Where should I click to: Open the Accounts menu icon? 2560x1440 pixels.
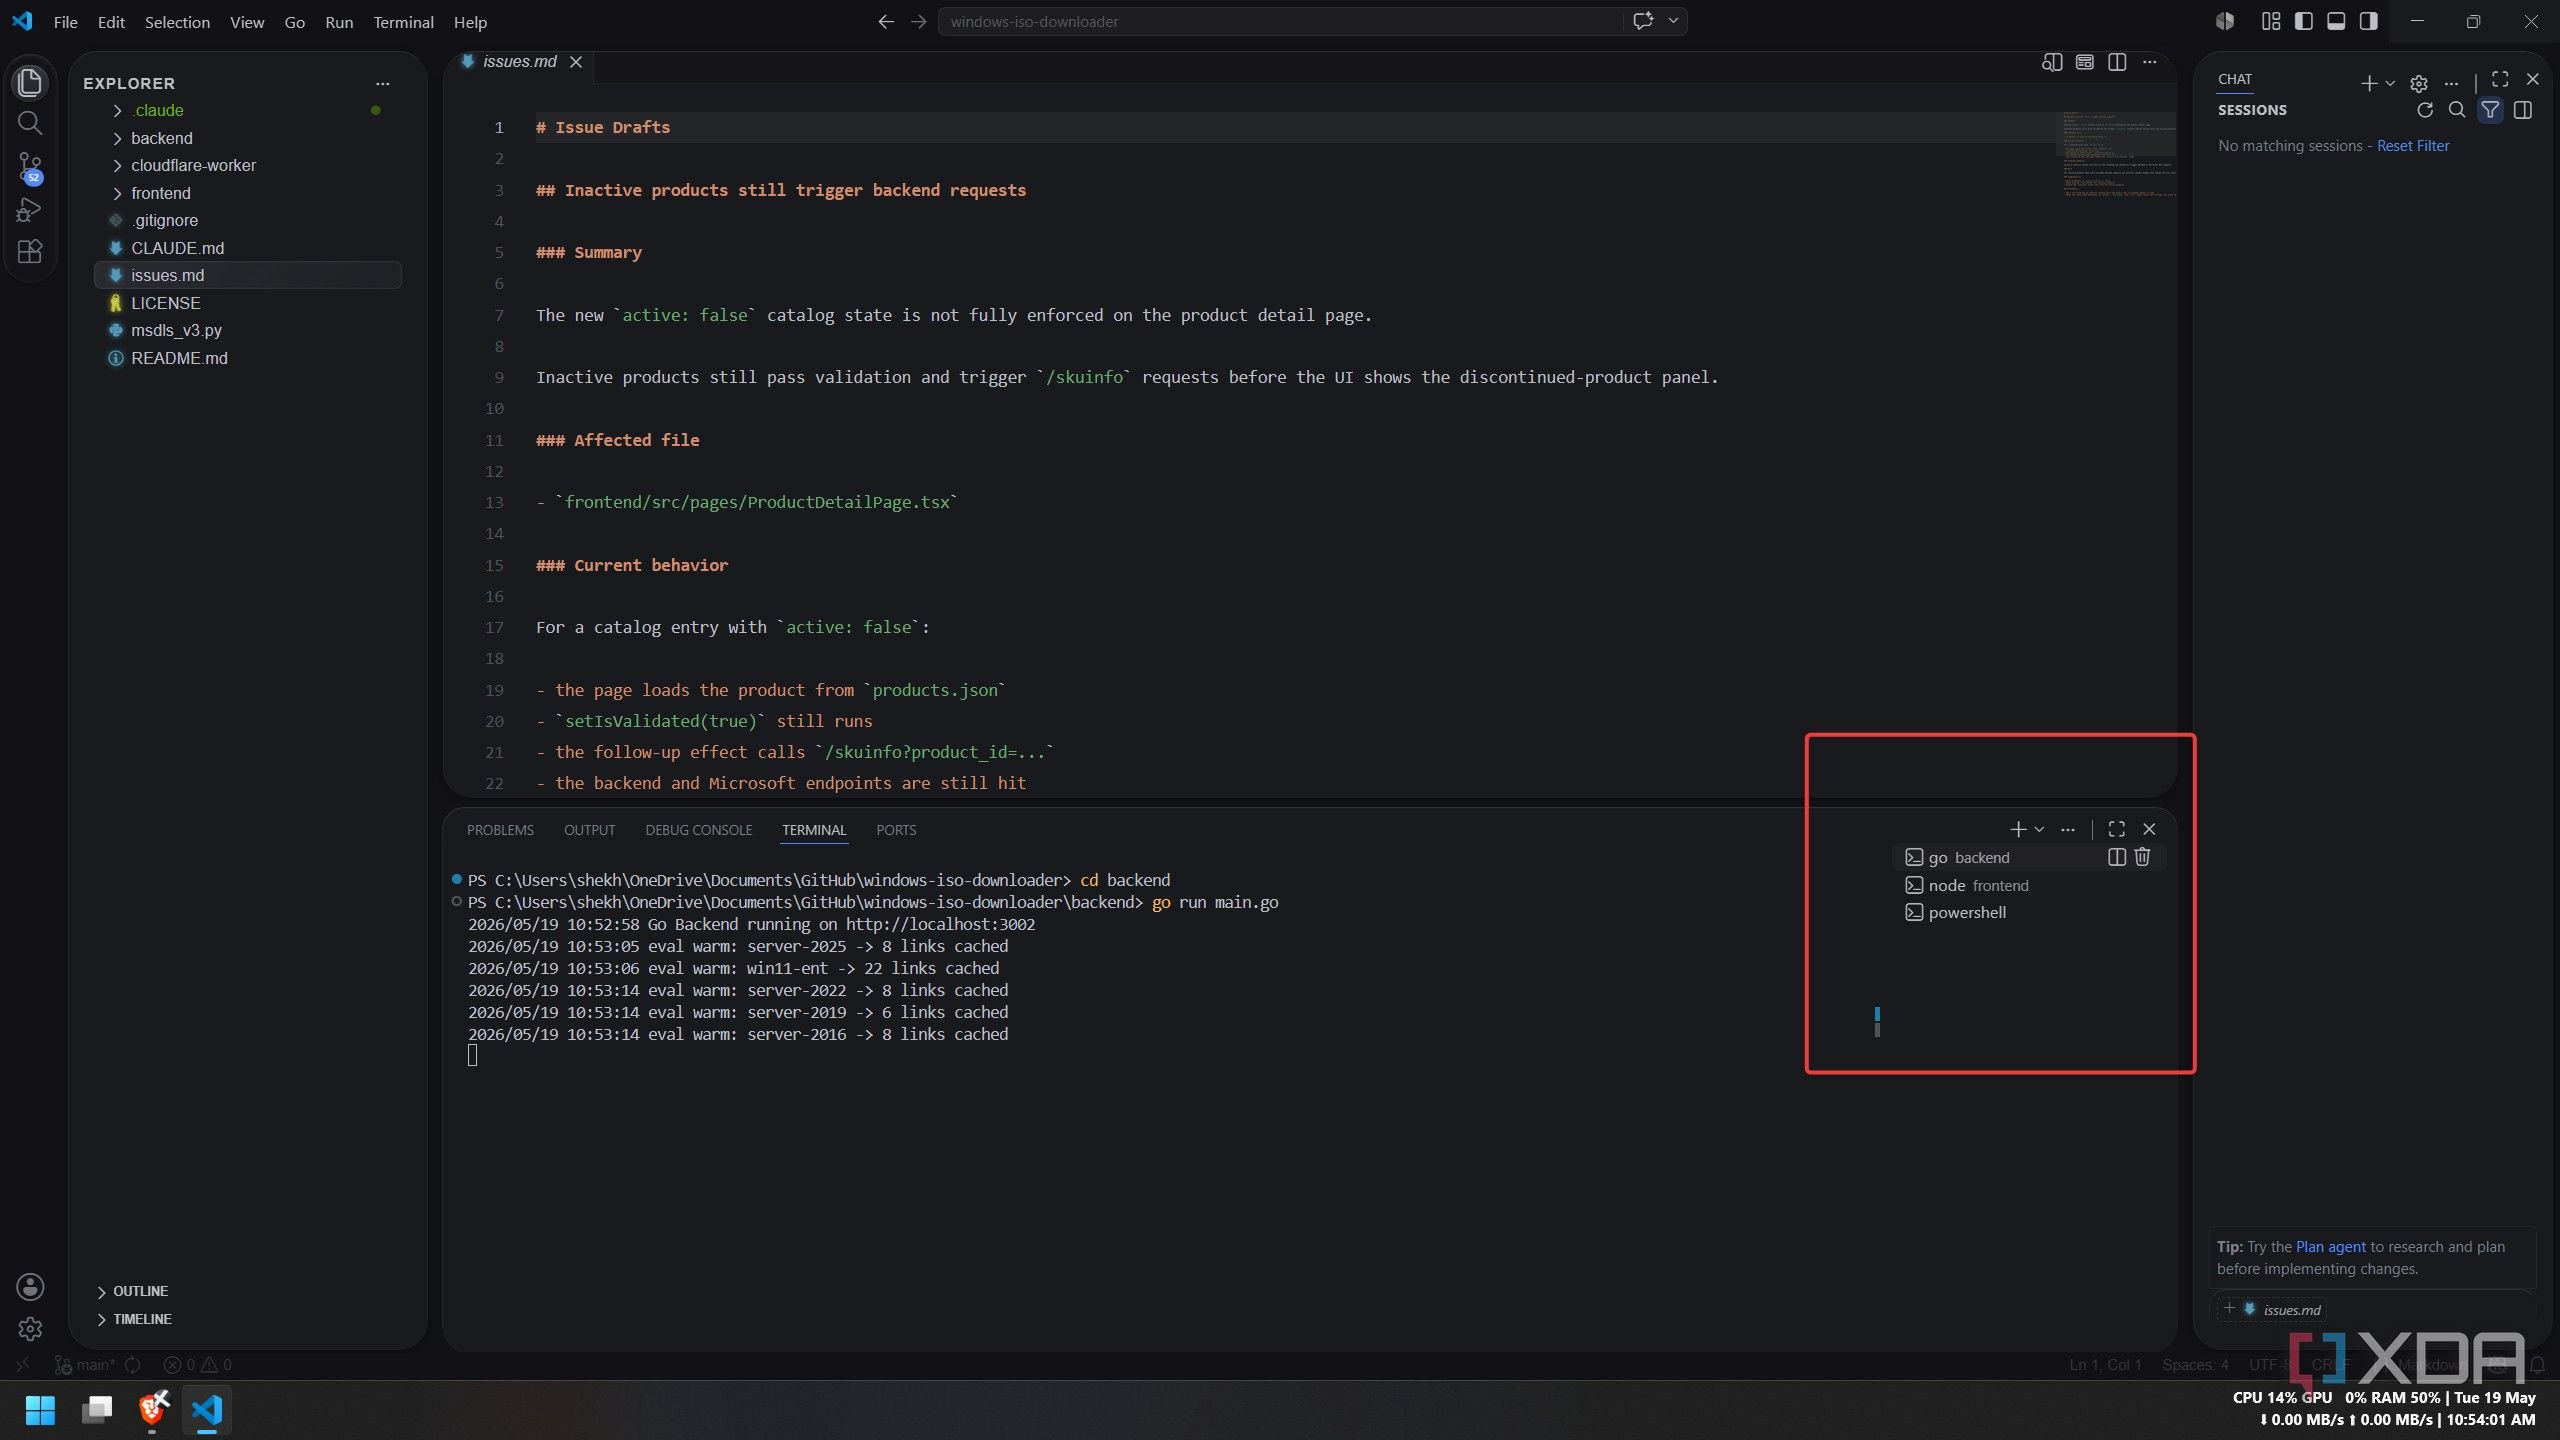pyautogui.click(x=30, y=1286)
